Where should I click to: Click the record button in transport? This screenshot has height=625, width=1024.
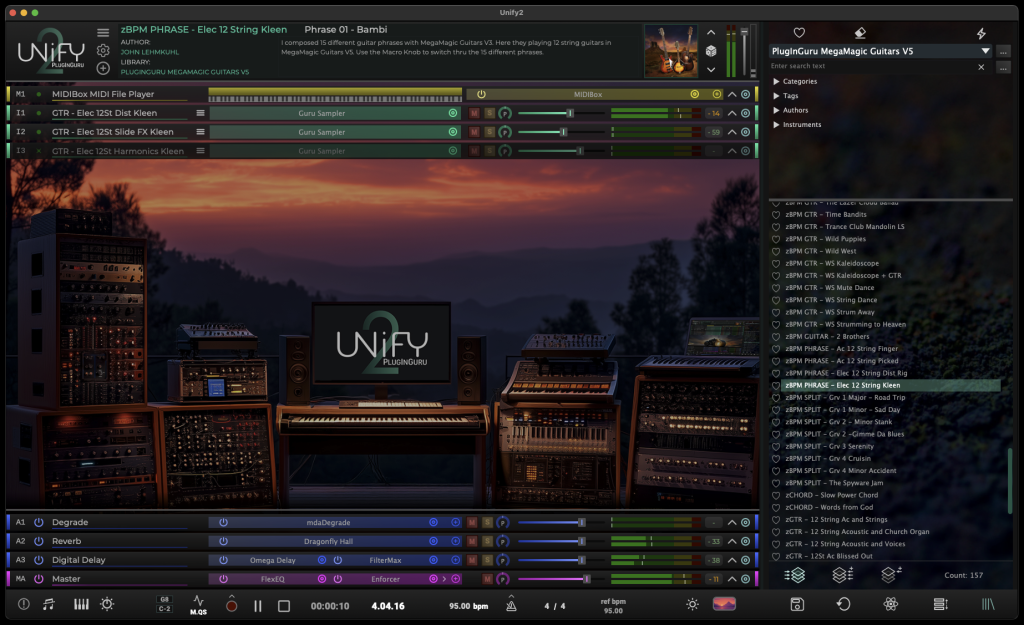tap(231, 605)
